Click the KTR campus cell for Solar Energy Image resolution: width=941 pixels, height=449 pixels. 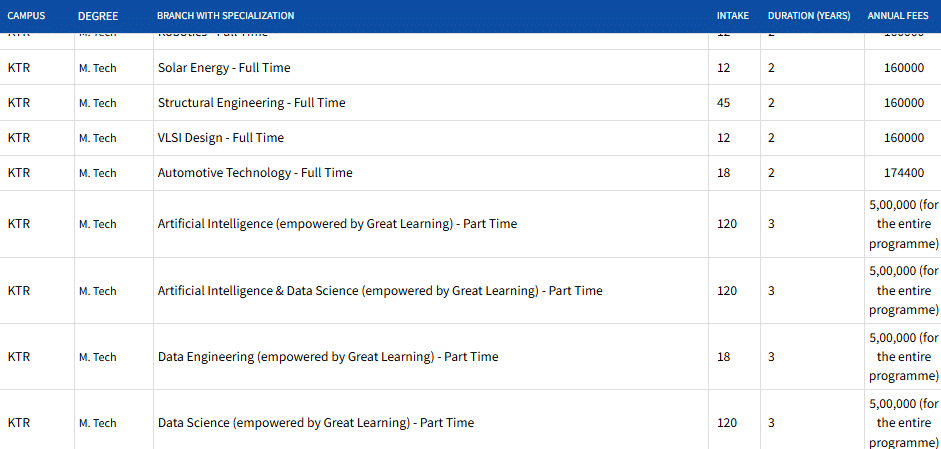click(x=19, y=68)
